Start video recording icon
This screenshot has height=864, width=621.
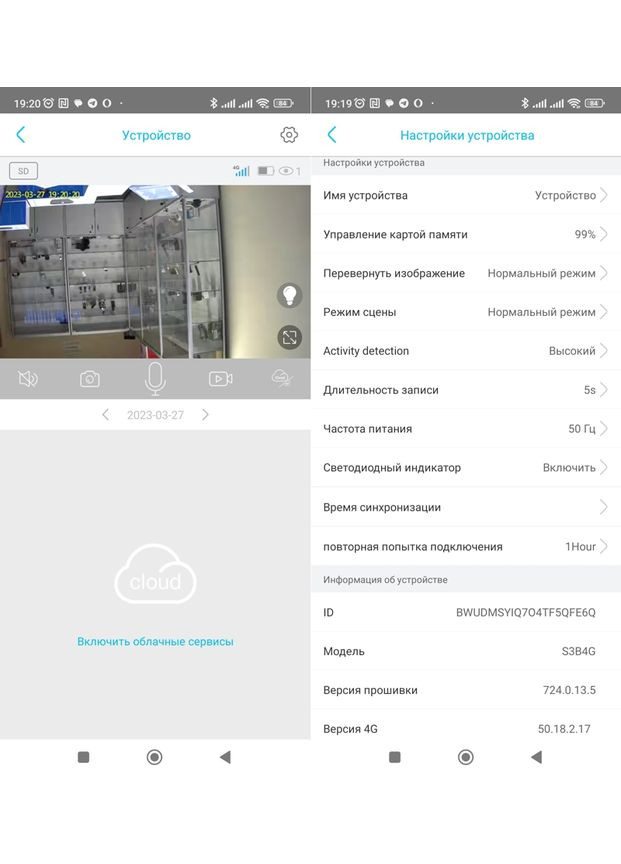coord(220,379)
